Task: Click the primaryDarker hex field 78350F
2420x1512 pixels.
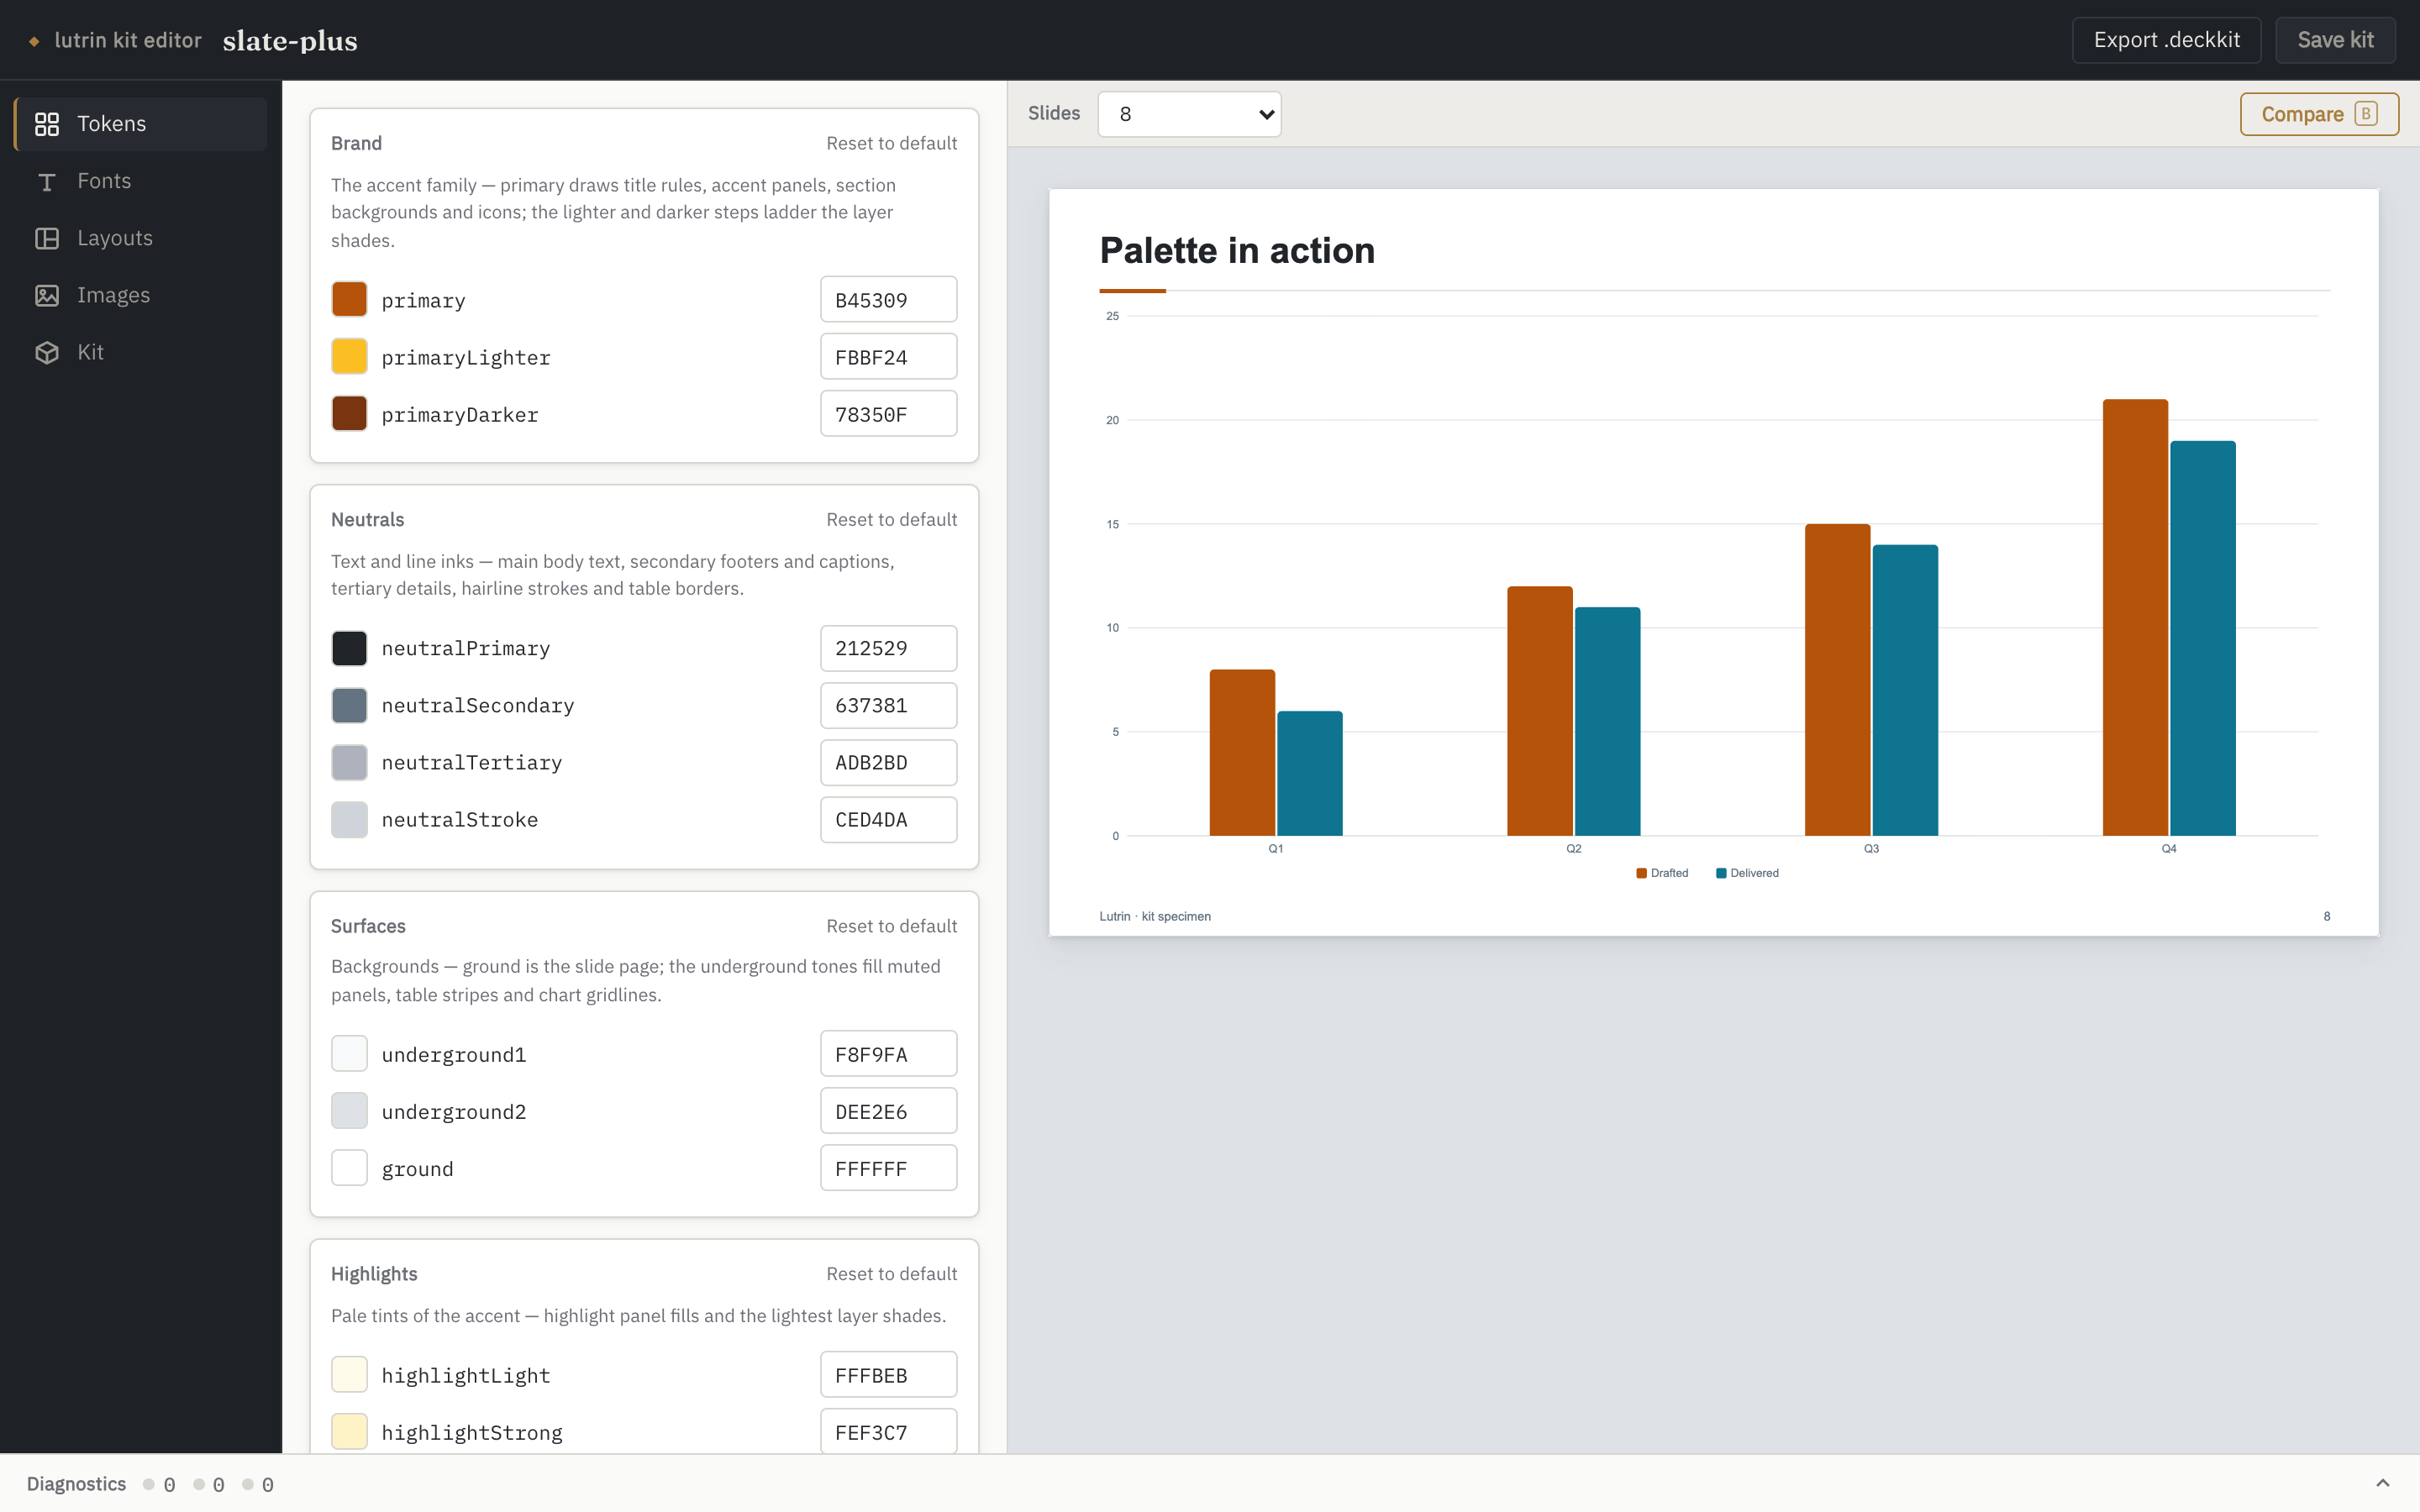Action: pyautogui.click(x=888, y=414)
